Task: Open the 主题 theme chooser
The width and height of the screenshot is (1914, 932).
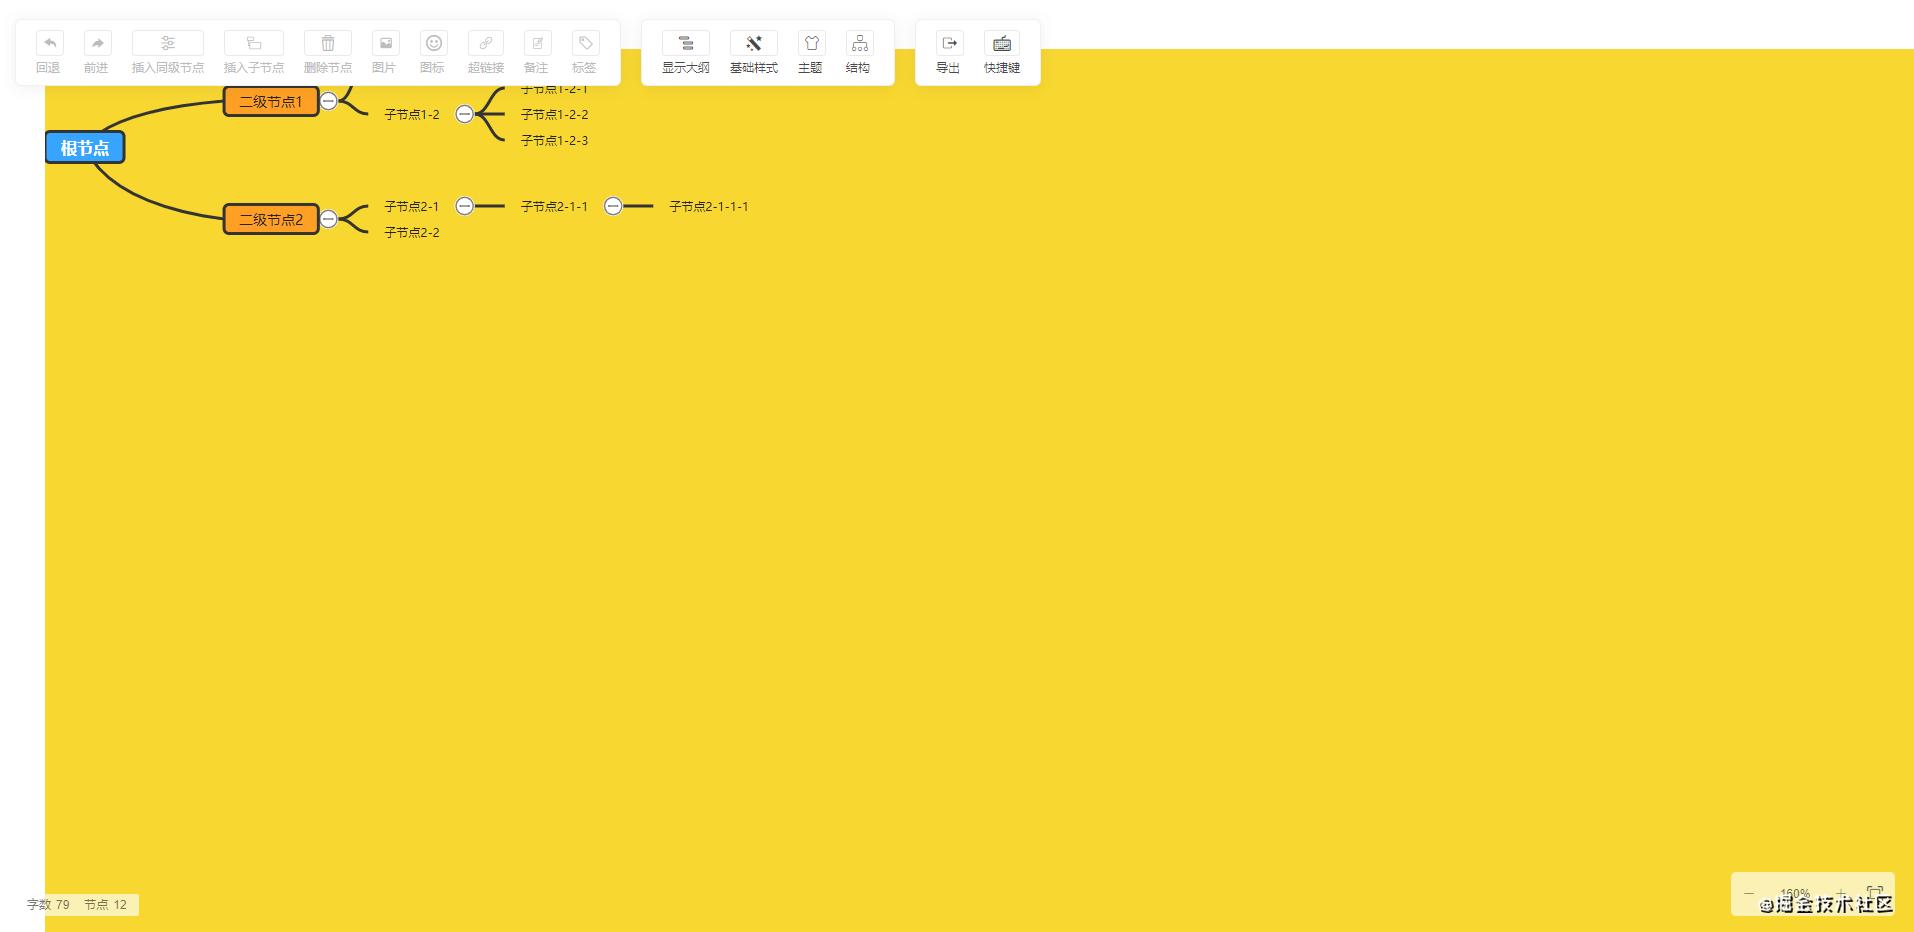Action: coord(811,43)
